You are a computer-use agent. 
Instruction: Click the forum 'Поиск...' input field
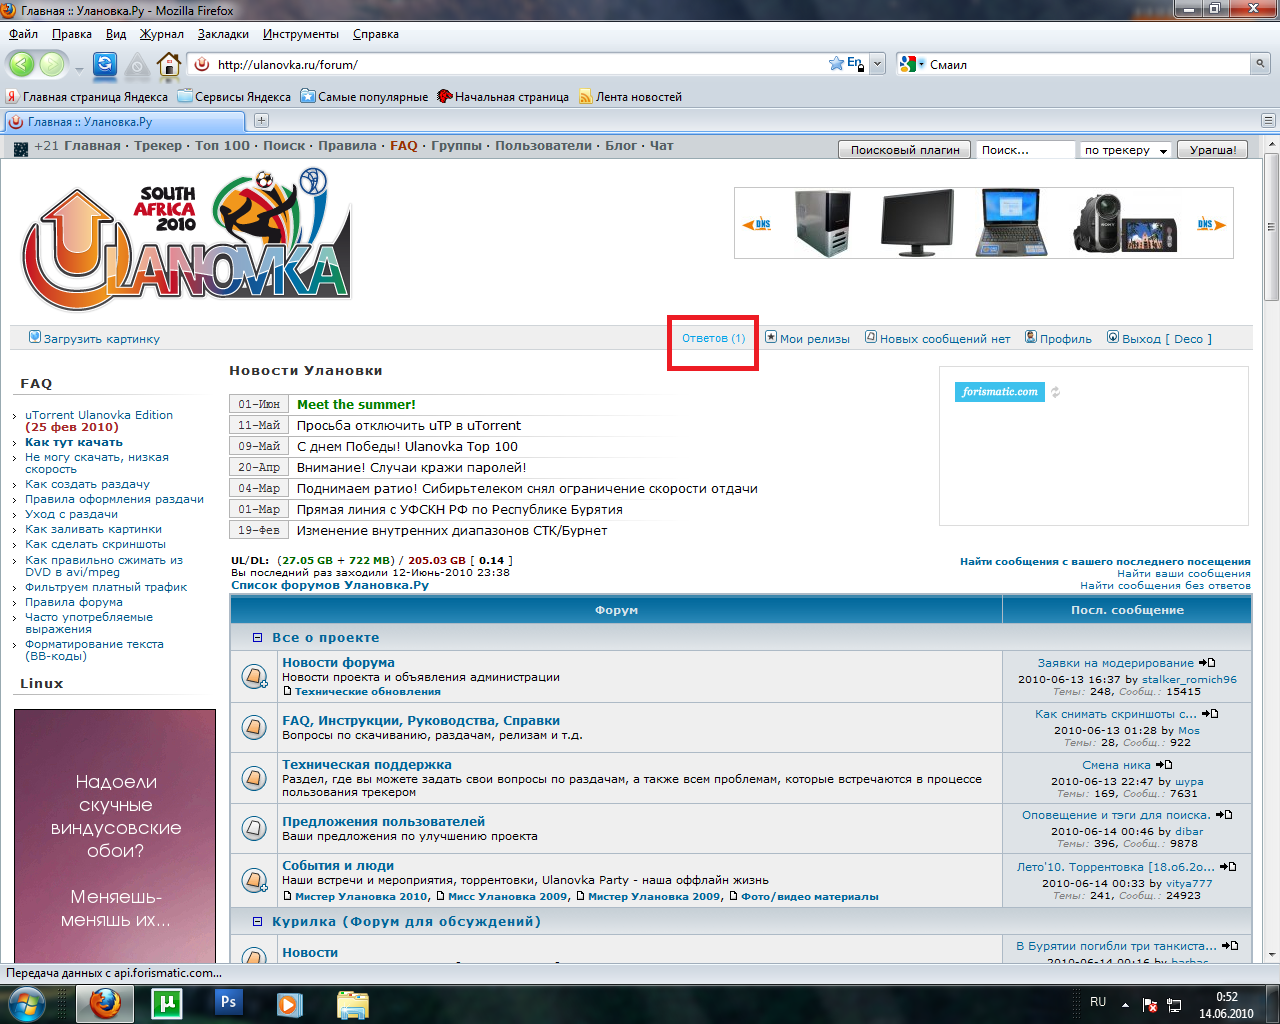click(1024, 150)
